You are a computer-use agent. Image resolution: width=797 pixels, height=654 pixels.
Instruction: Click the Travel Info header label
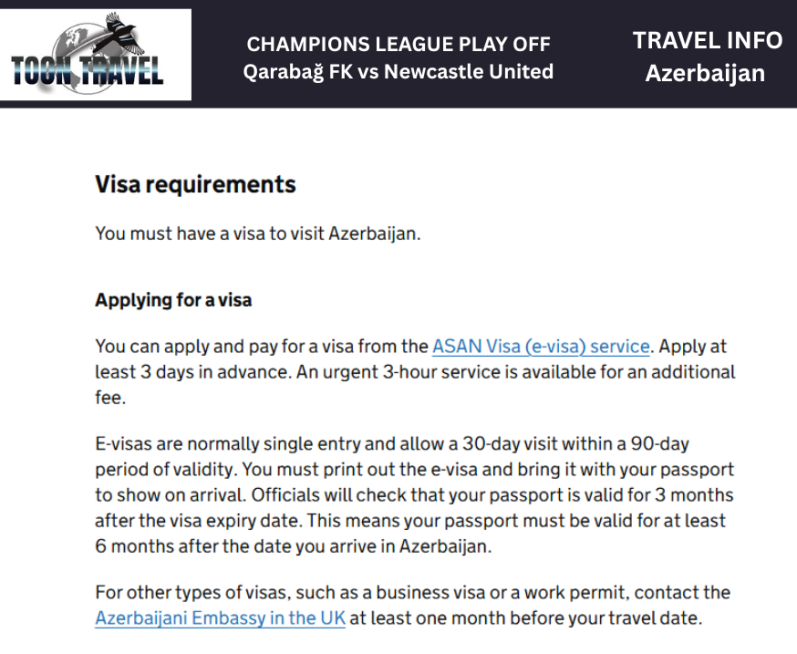[707, 41]
